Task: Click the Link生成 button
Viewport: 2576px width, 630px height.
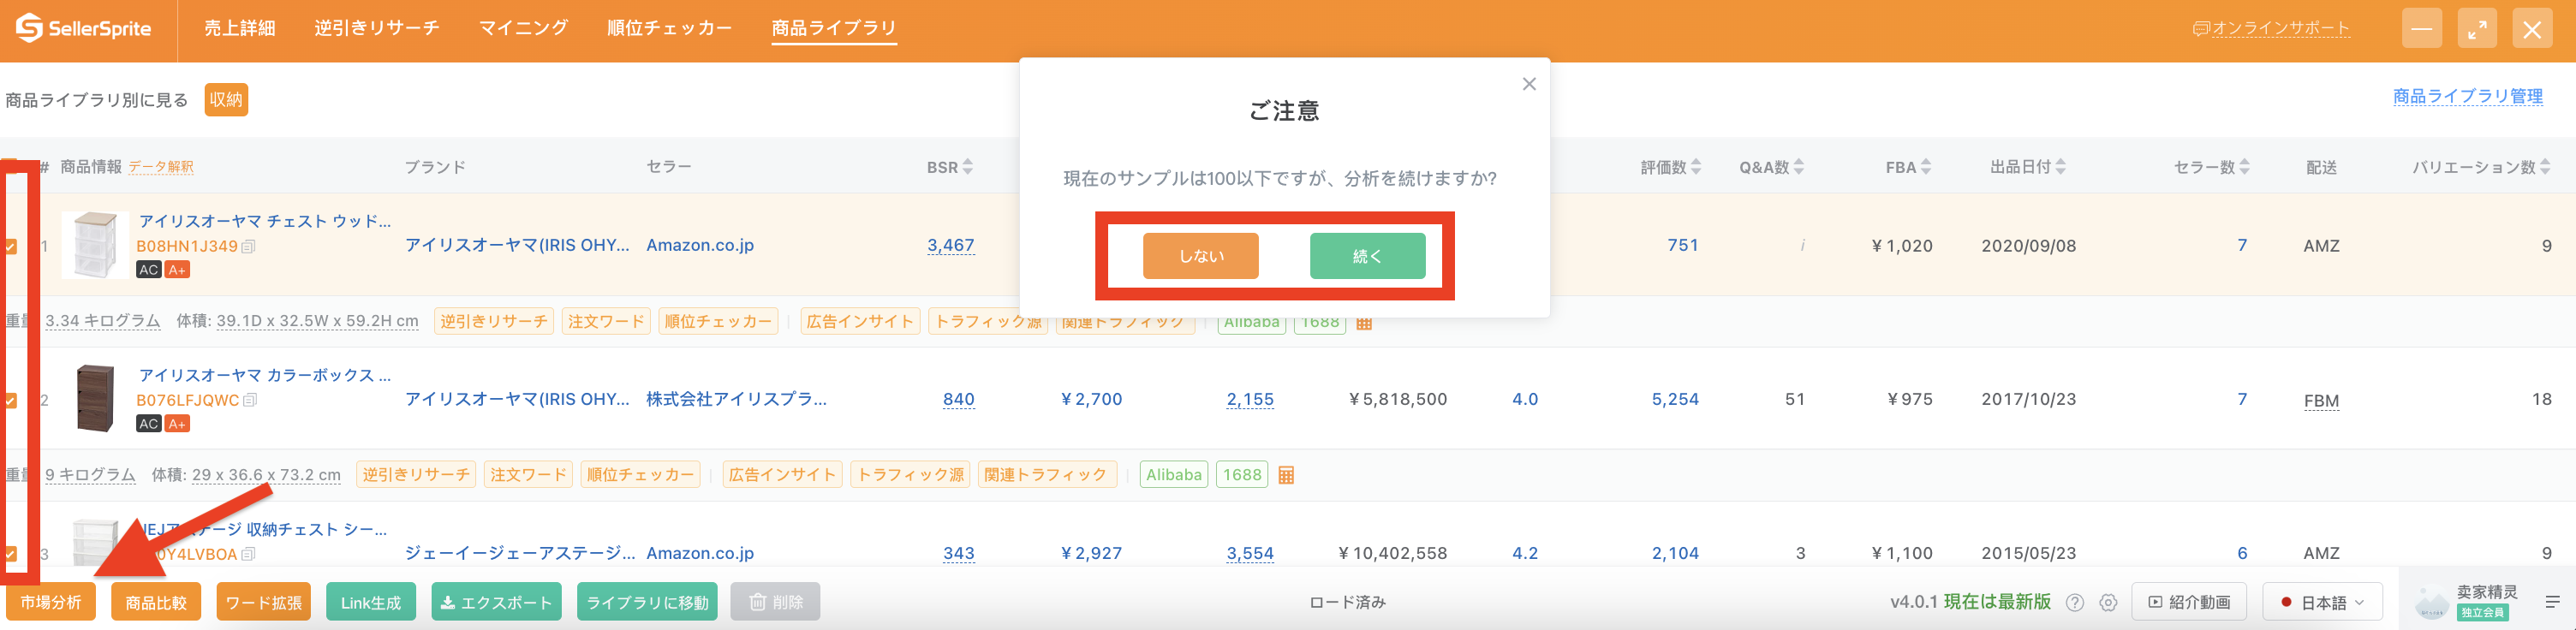Action: pyautogui.click(x=371, y=602)
